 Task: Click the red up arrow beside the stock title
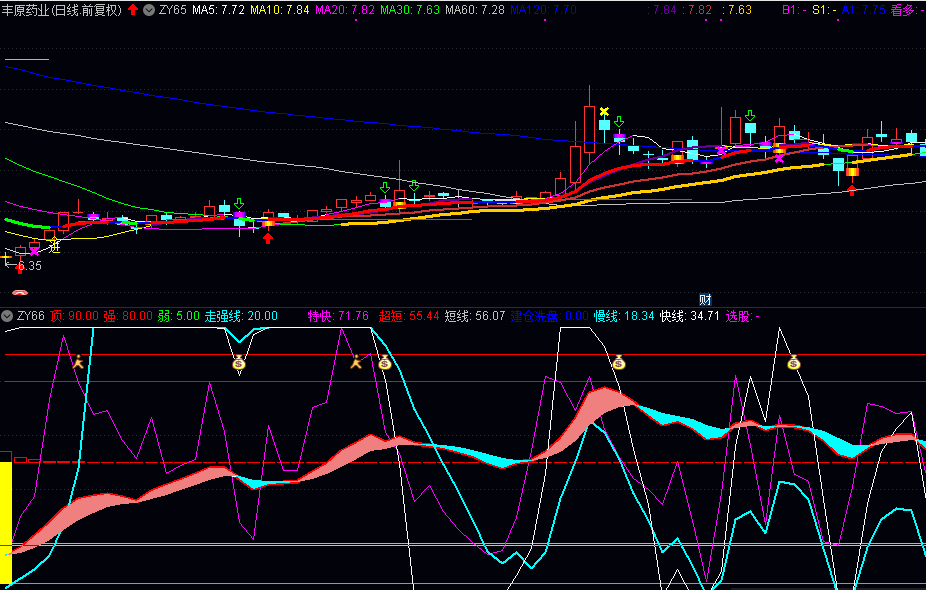pyautogui.click(x=133, y=9)
